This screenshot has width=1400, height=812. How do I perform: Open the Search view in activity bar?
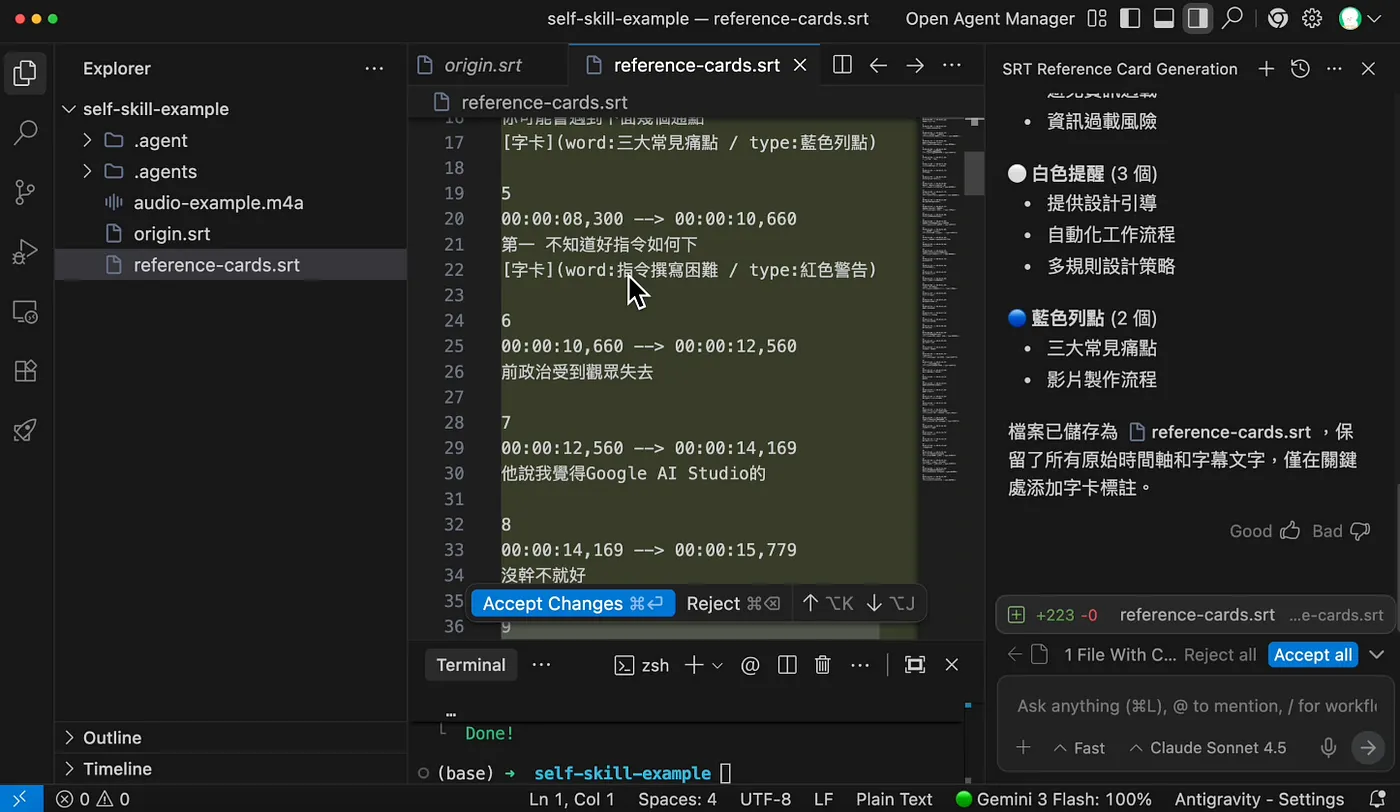point(25,133)
